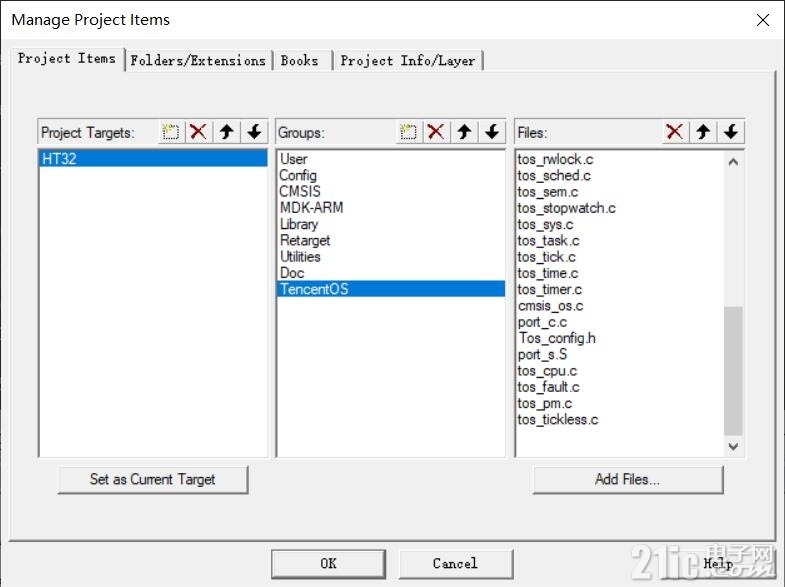The width and height of the screenshot is (785, 587).
Task: Open Project Info/Layer tab
Action: click(408, 61)
